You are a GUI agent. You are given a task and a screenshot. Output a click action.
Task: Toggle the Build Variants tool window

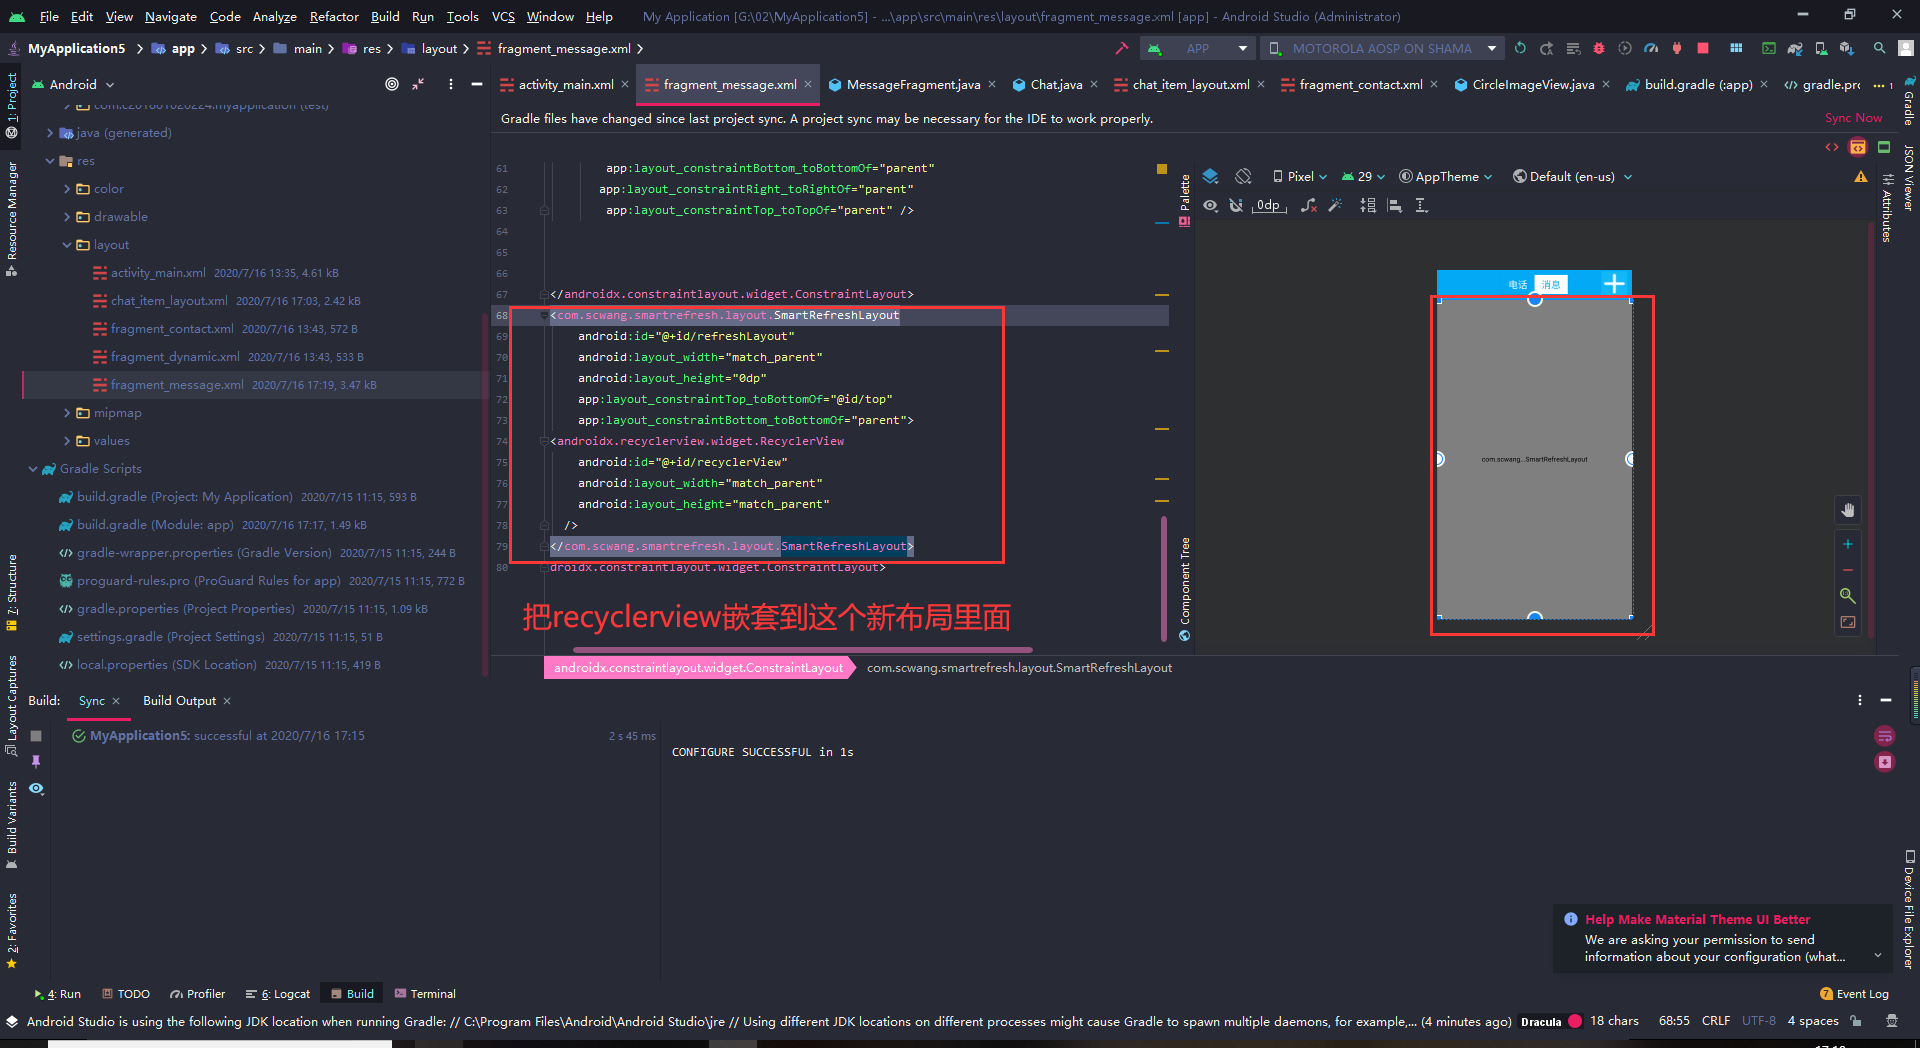(12, 824)
